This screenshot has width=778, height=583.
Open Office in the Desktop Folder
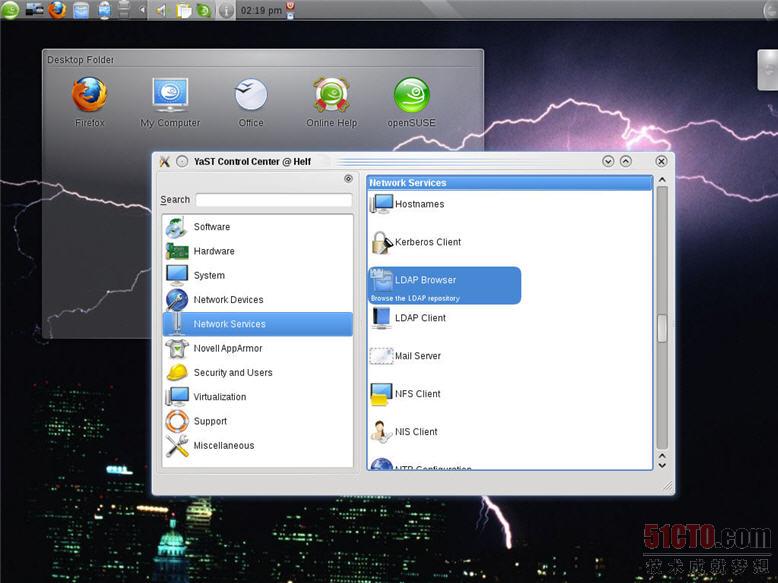tap(251, 102)
